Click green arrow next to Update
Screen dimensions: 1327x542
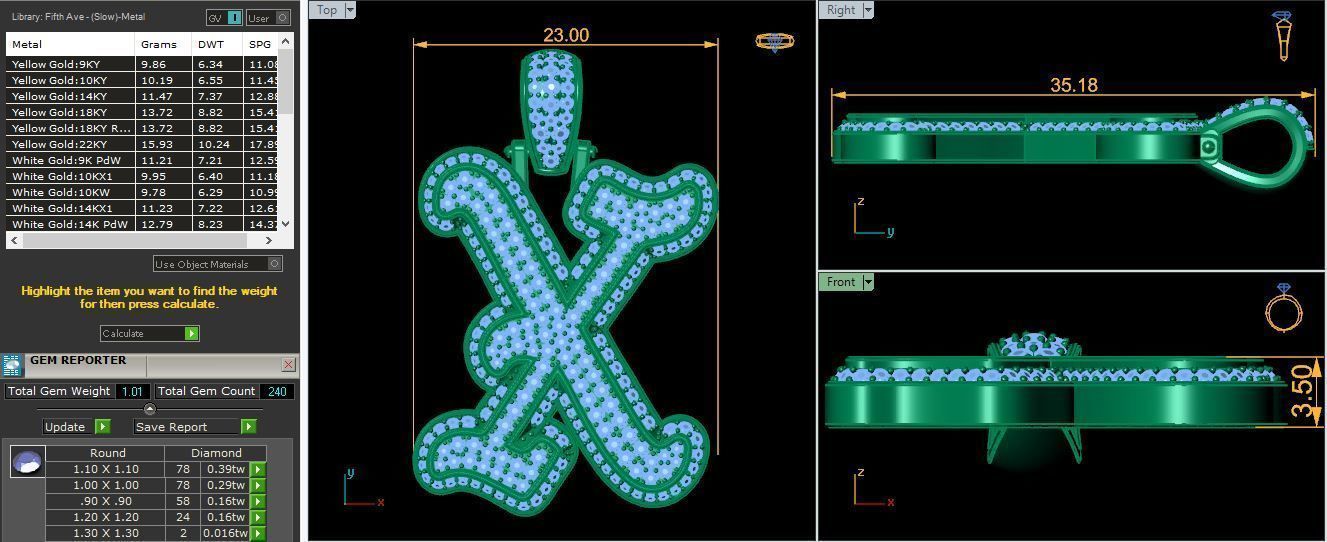pyautogui.click(x=102, y=426)
